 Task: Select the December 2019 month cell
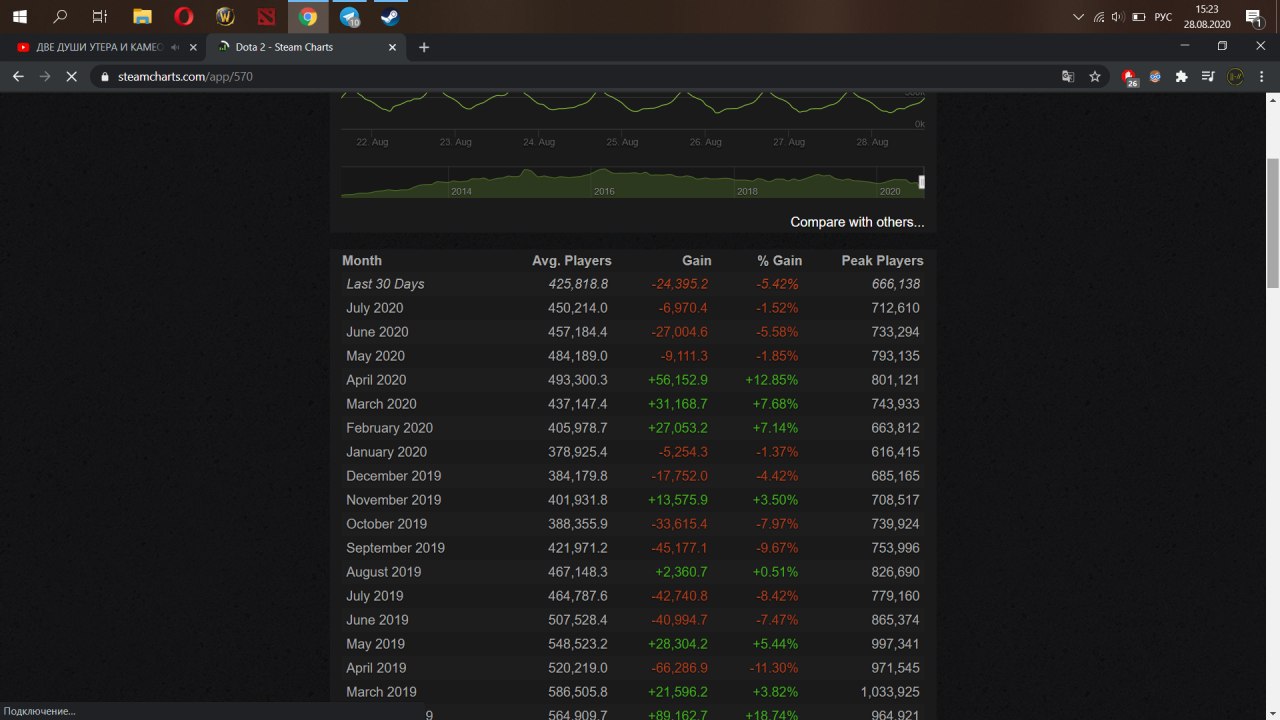tap(393, 476)
